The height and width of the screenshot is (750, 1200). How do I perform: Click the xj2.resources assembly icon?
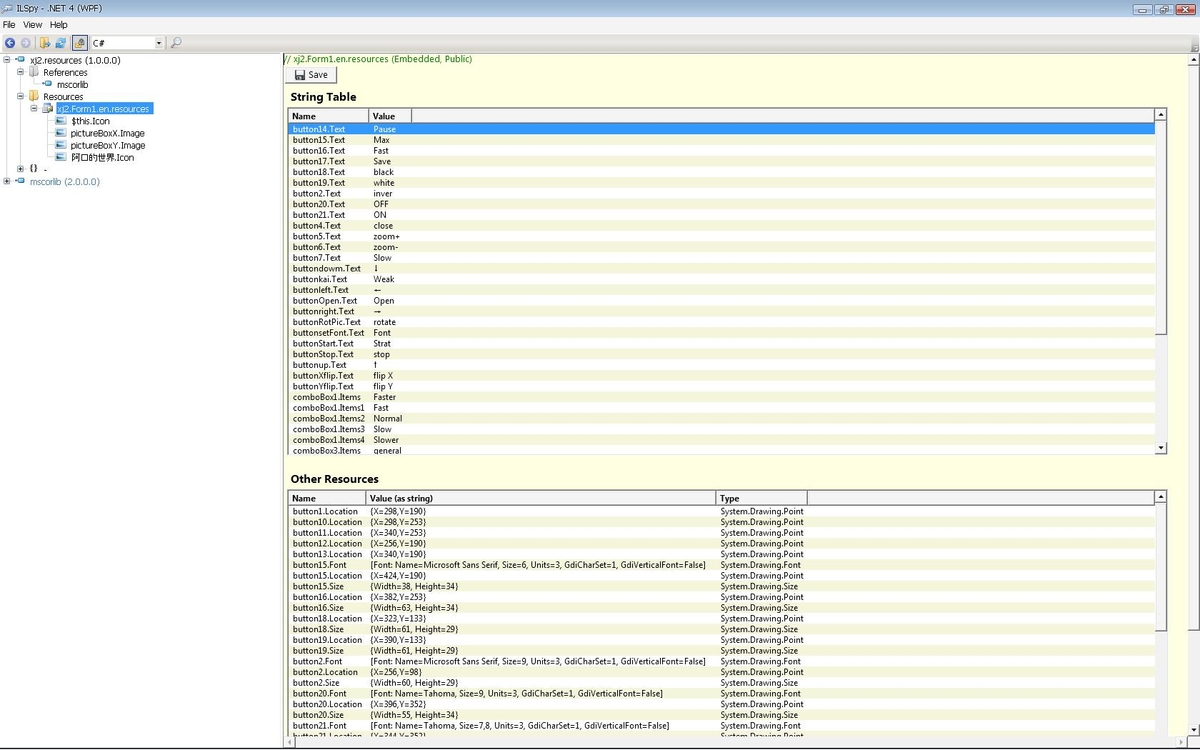[21, 60]
